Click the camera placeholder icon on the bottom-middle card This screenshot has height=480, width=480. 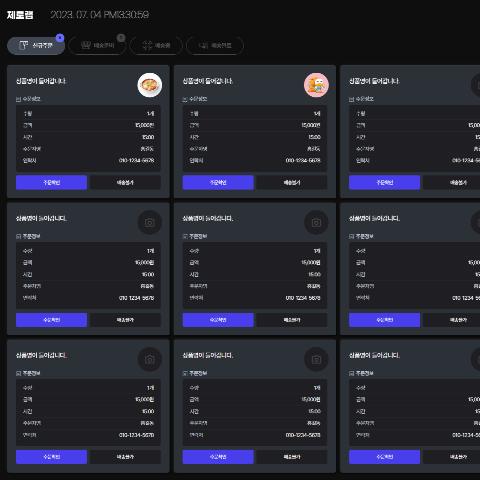click(316, 359)
